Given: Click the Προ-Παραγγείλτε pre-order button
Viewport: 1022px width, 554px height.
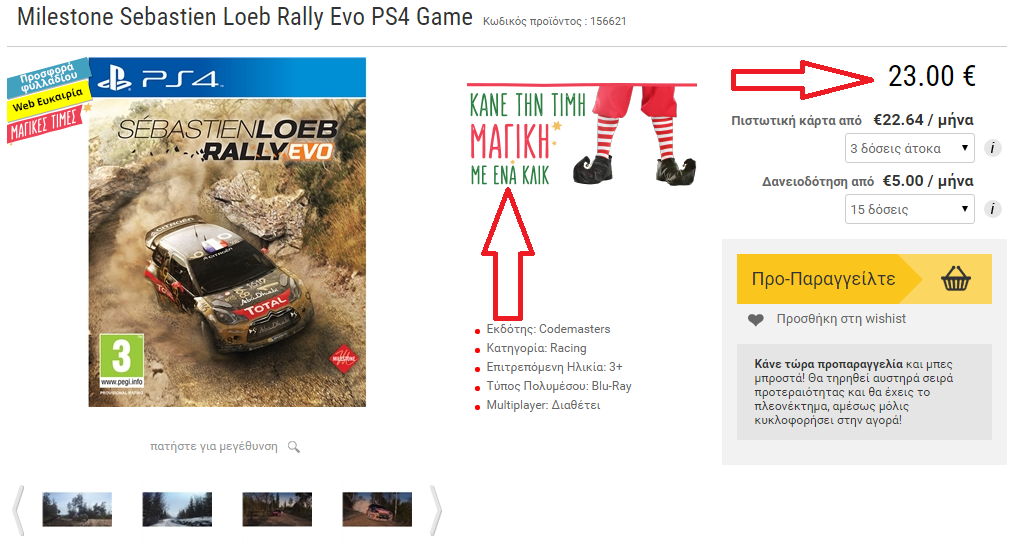Looking at the screenshot, I should (x=864, y=279).
